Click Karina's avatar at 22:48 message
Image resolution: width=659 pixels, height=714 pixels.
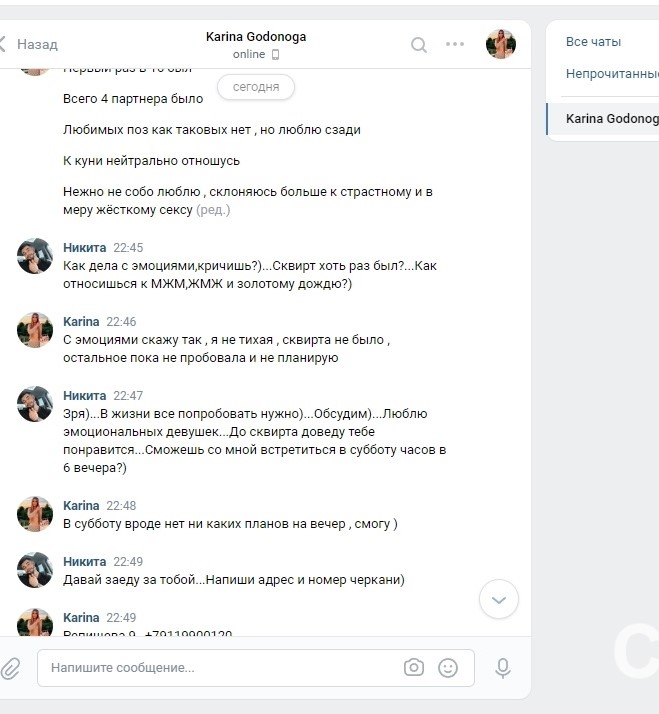pos(35,514)
